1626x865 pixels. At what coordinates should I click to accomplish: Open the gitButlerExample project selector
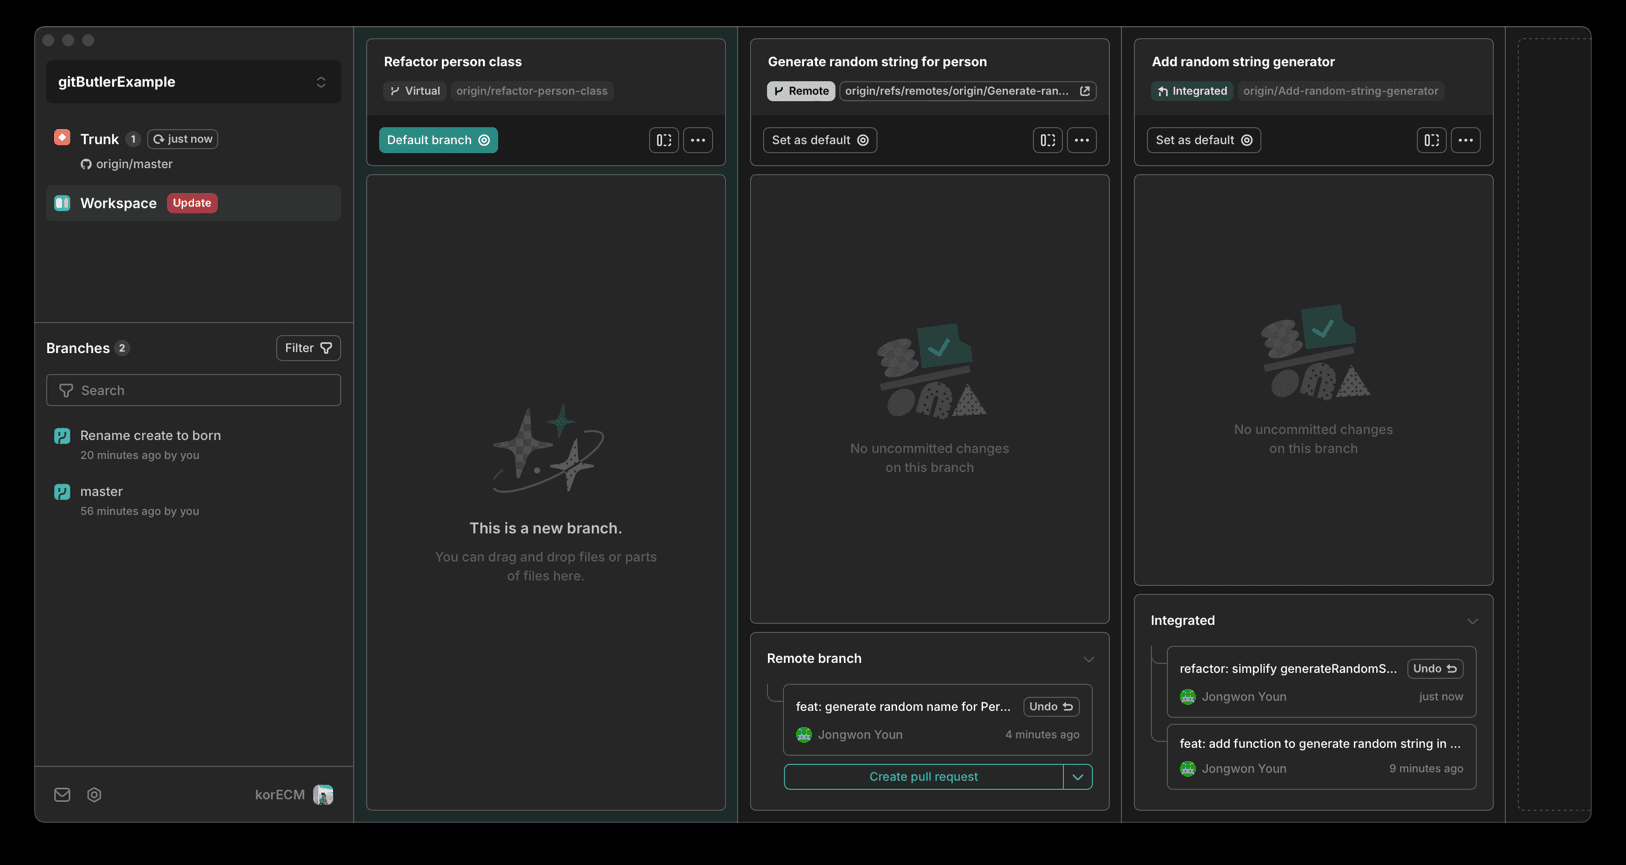pyautogui.click(x=193, y=82)
